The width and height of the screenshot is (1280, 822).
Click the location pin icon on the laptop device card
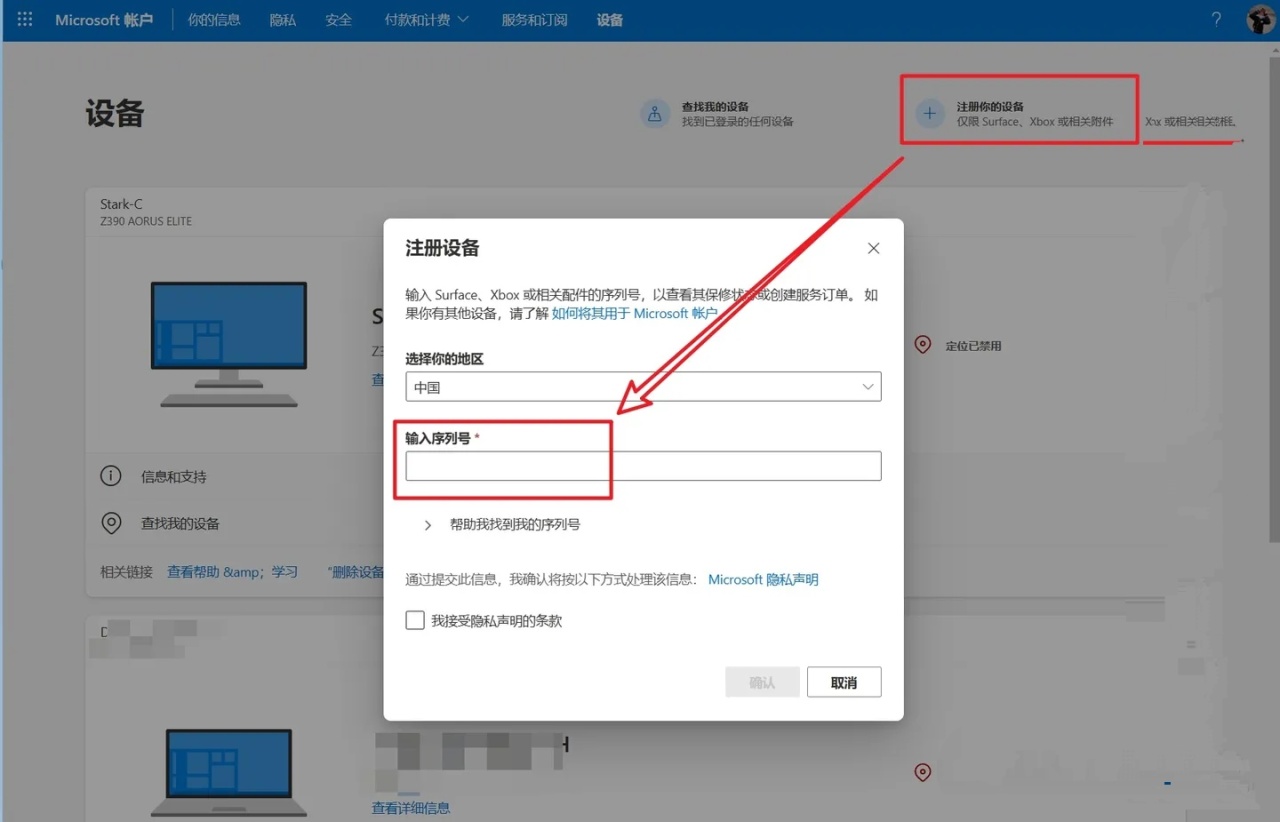tap(923, 772)
